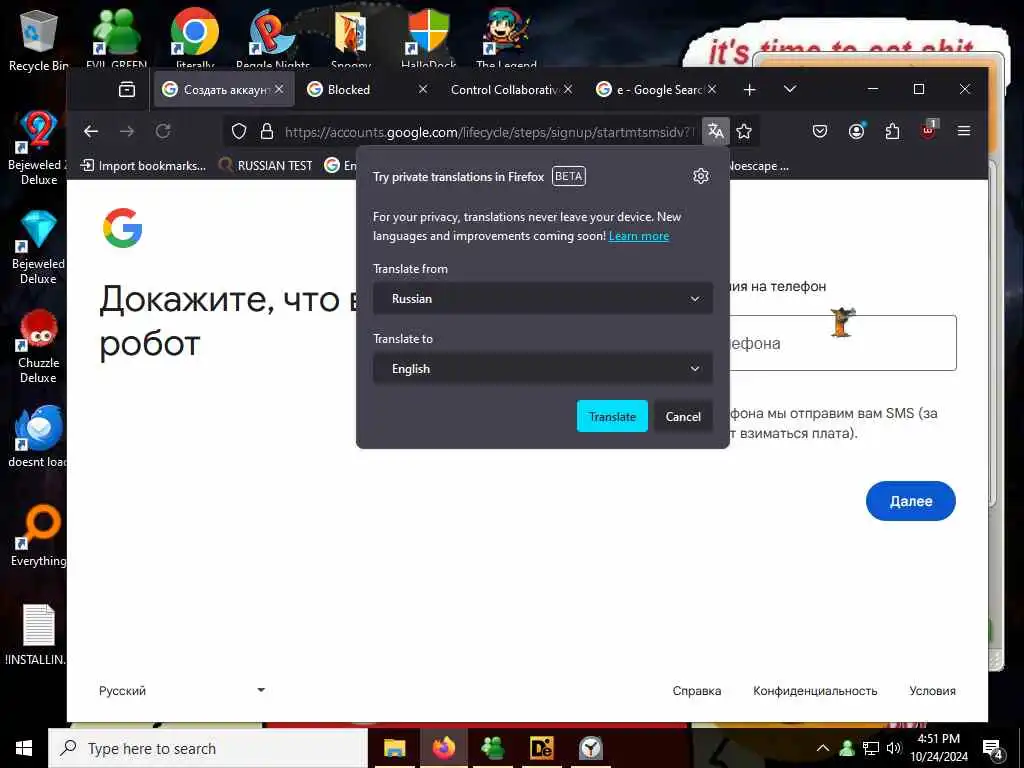The image size is (1024, 768).
Task: Expand Translate to English dropdown
Action: coord(543,369)
